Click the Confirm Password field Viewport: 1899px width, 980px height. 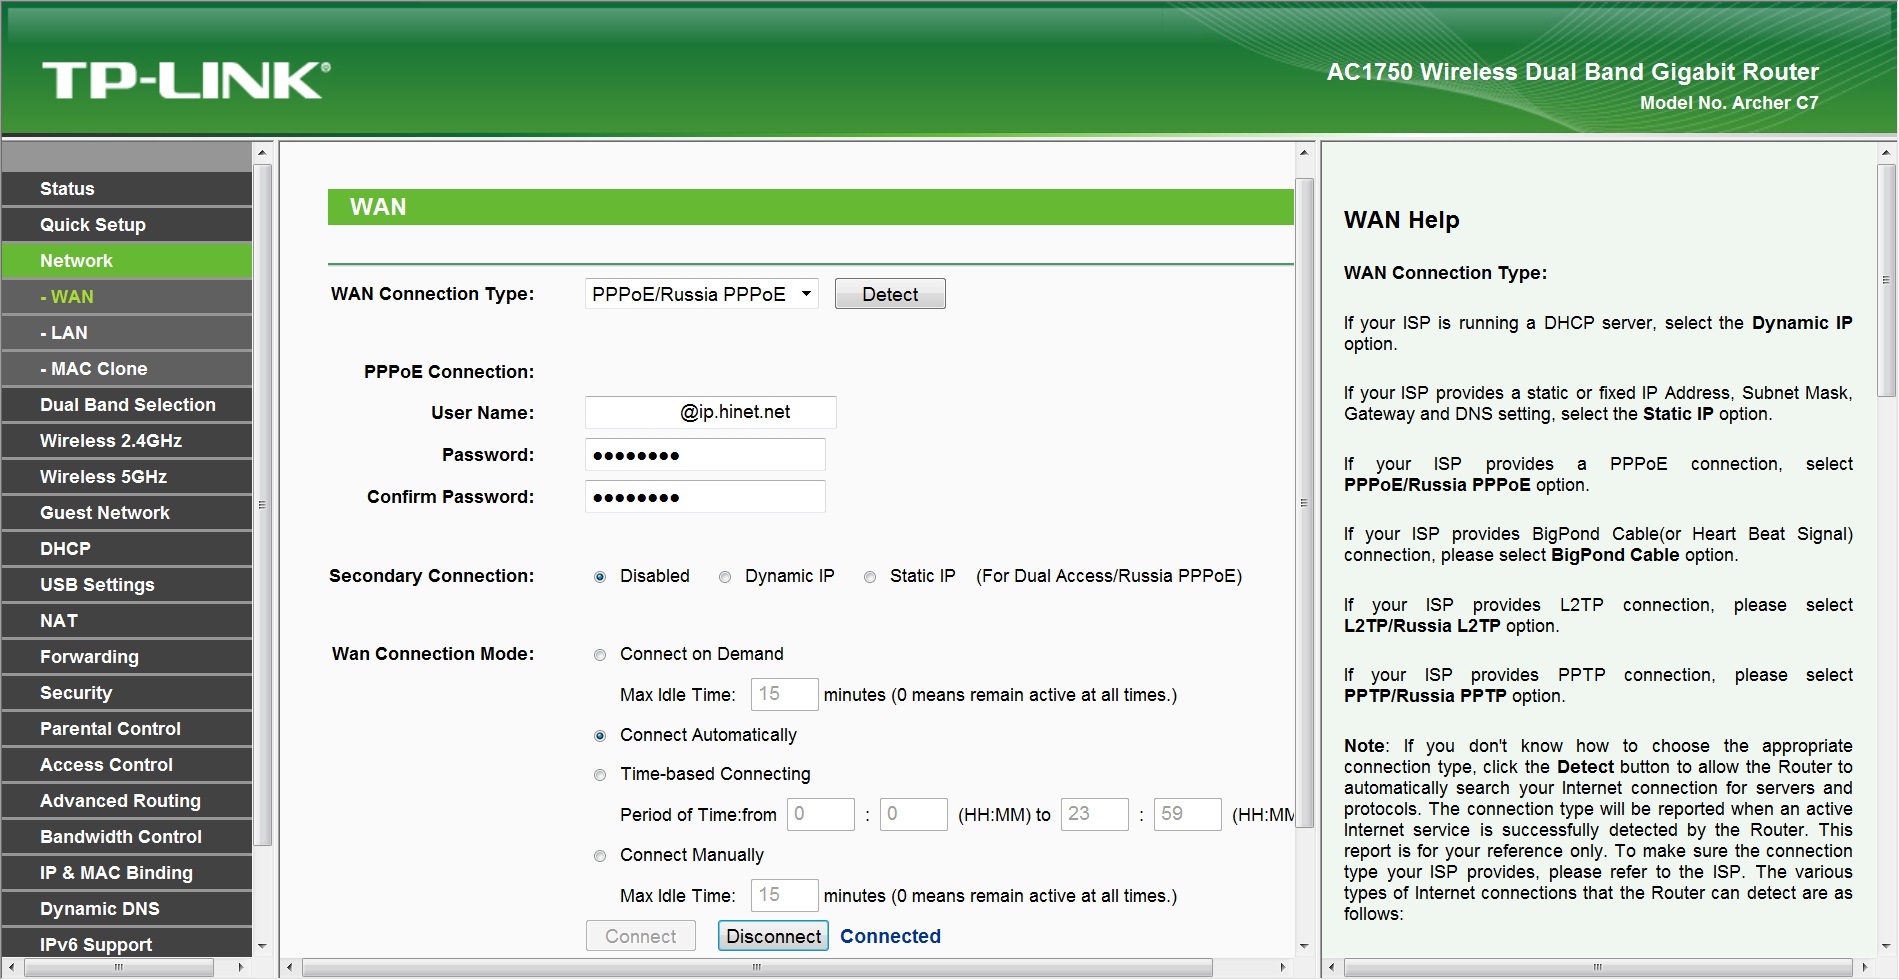pos(705,497)
